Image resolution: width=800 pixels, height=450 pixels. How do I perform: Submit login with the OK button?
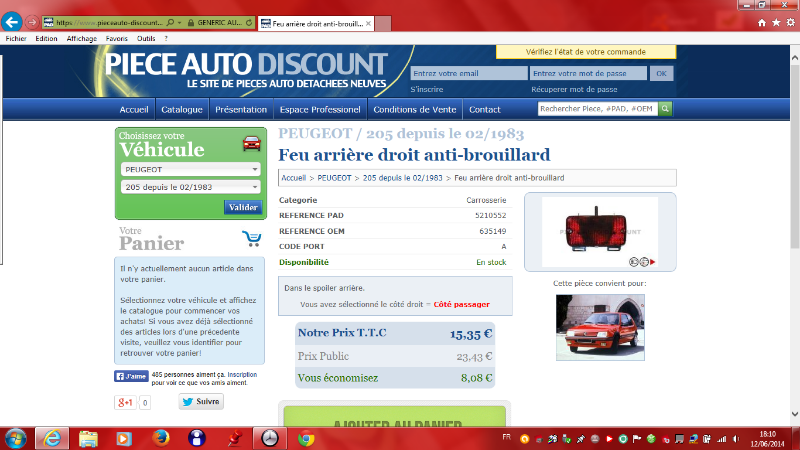661,73
